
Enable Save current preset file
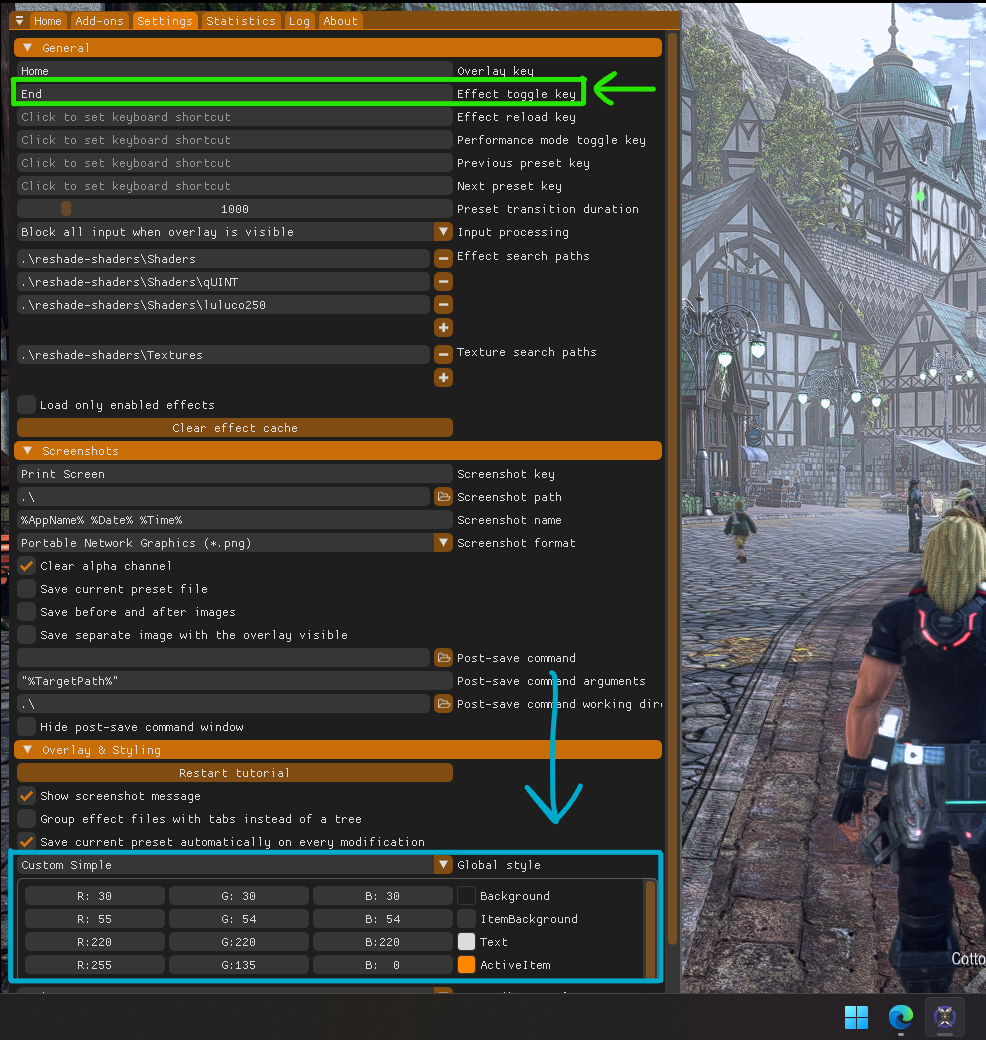point(27,589)
